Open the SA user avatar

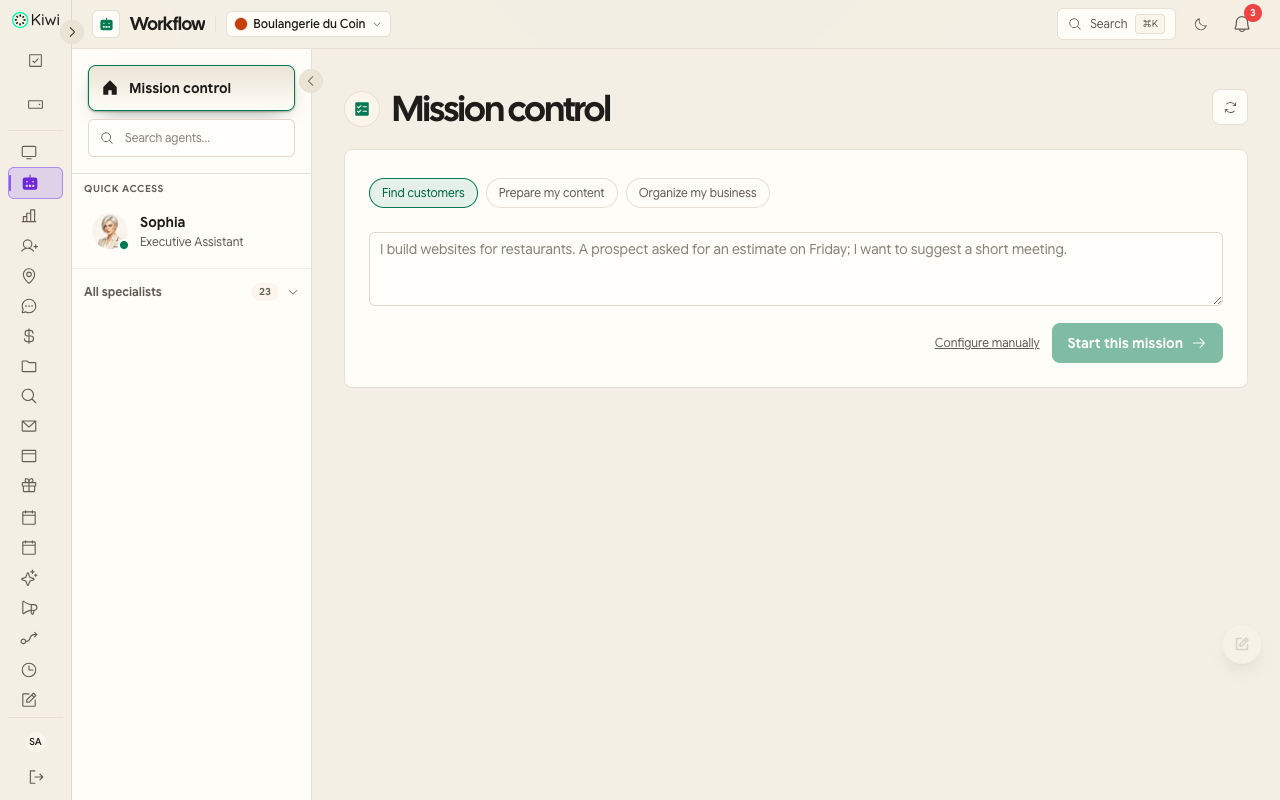coord(36,742)
